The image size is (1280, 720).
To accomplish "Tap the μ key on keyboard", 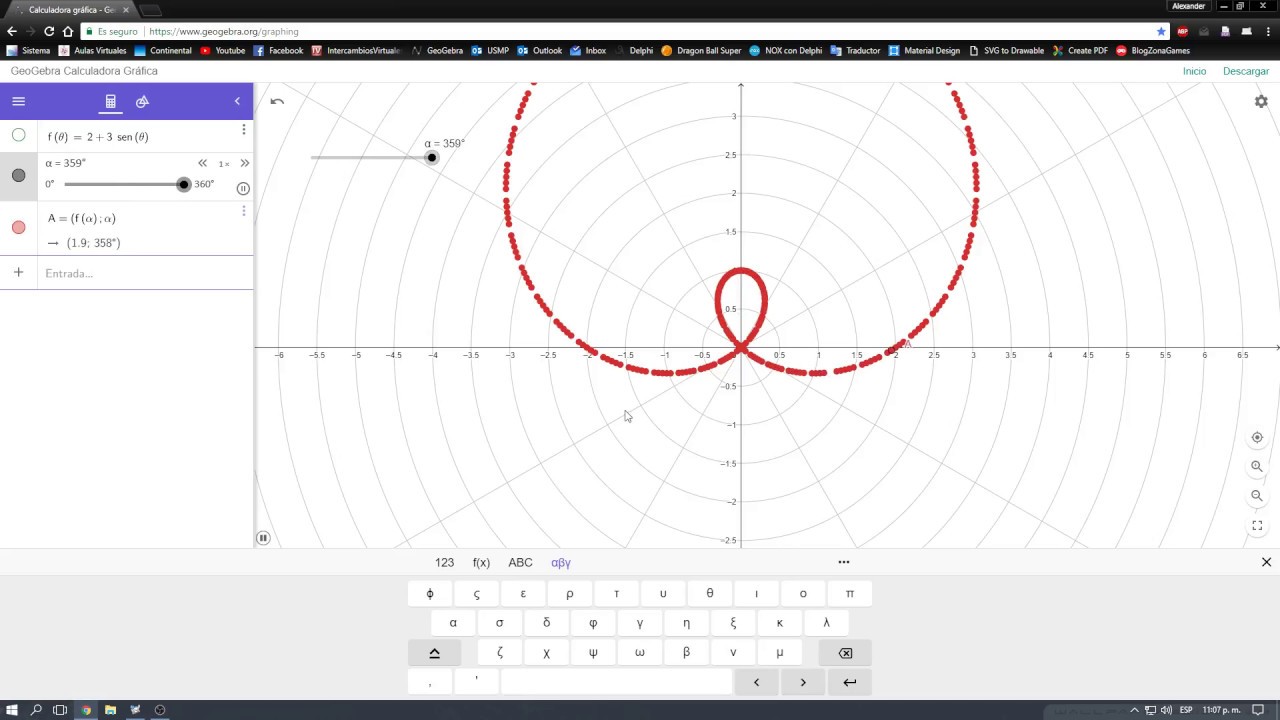I will (780, 653).
